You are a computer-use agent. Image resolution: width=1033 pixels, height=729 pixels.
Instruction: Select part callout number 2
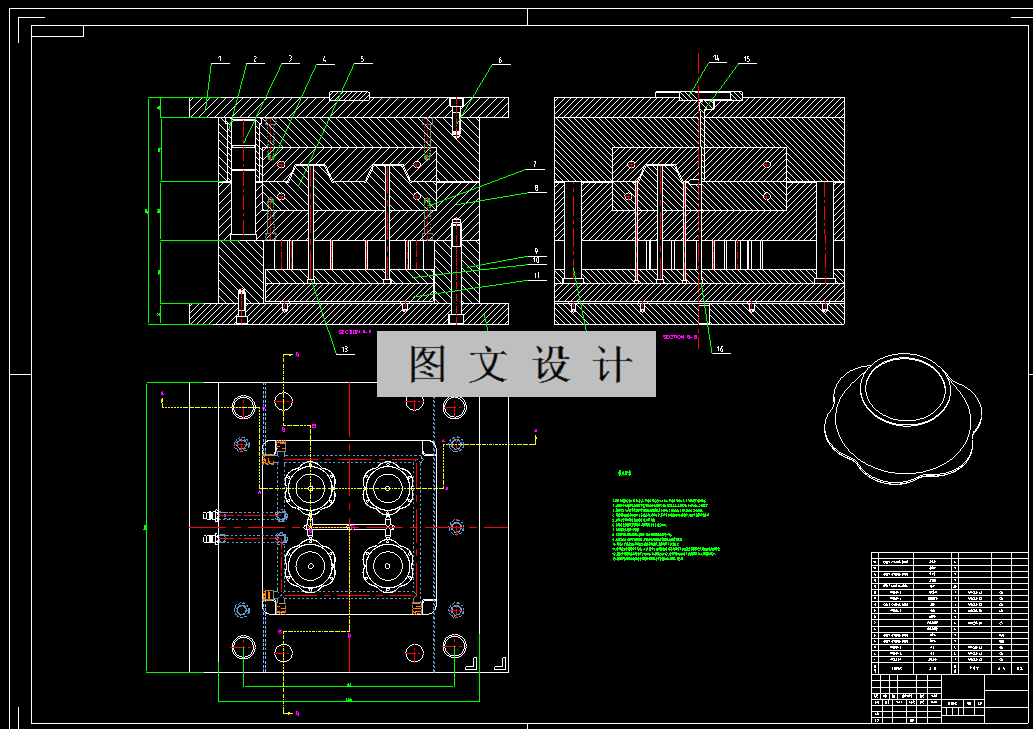[255, 59]
